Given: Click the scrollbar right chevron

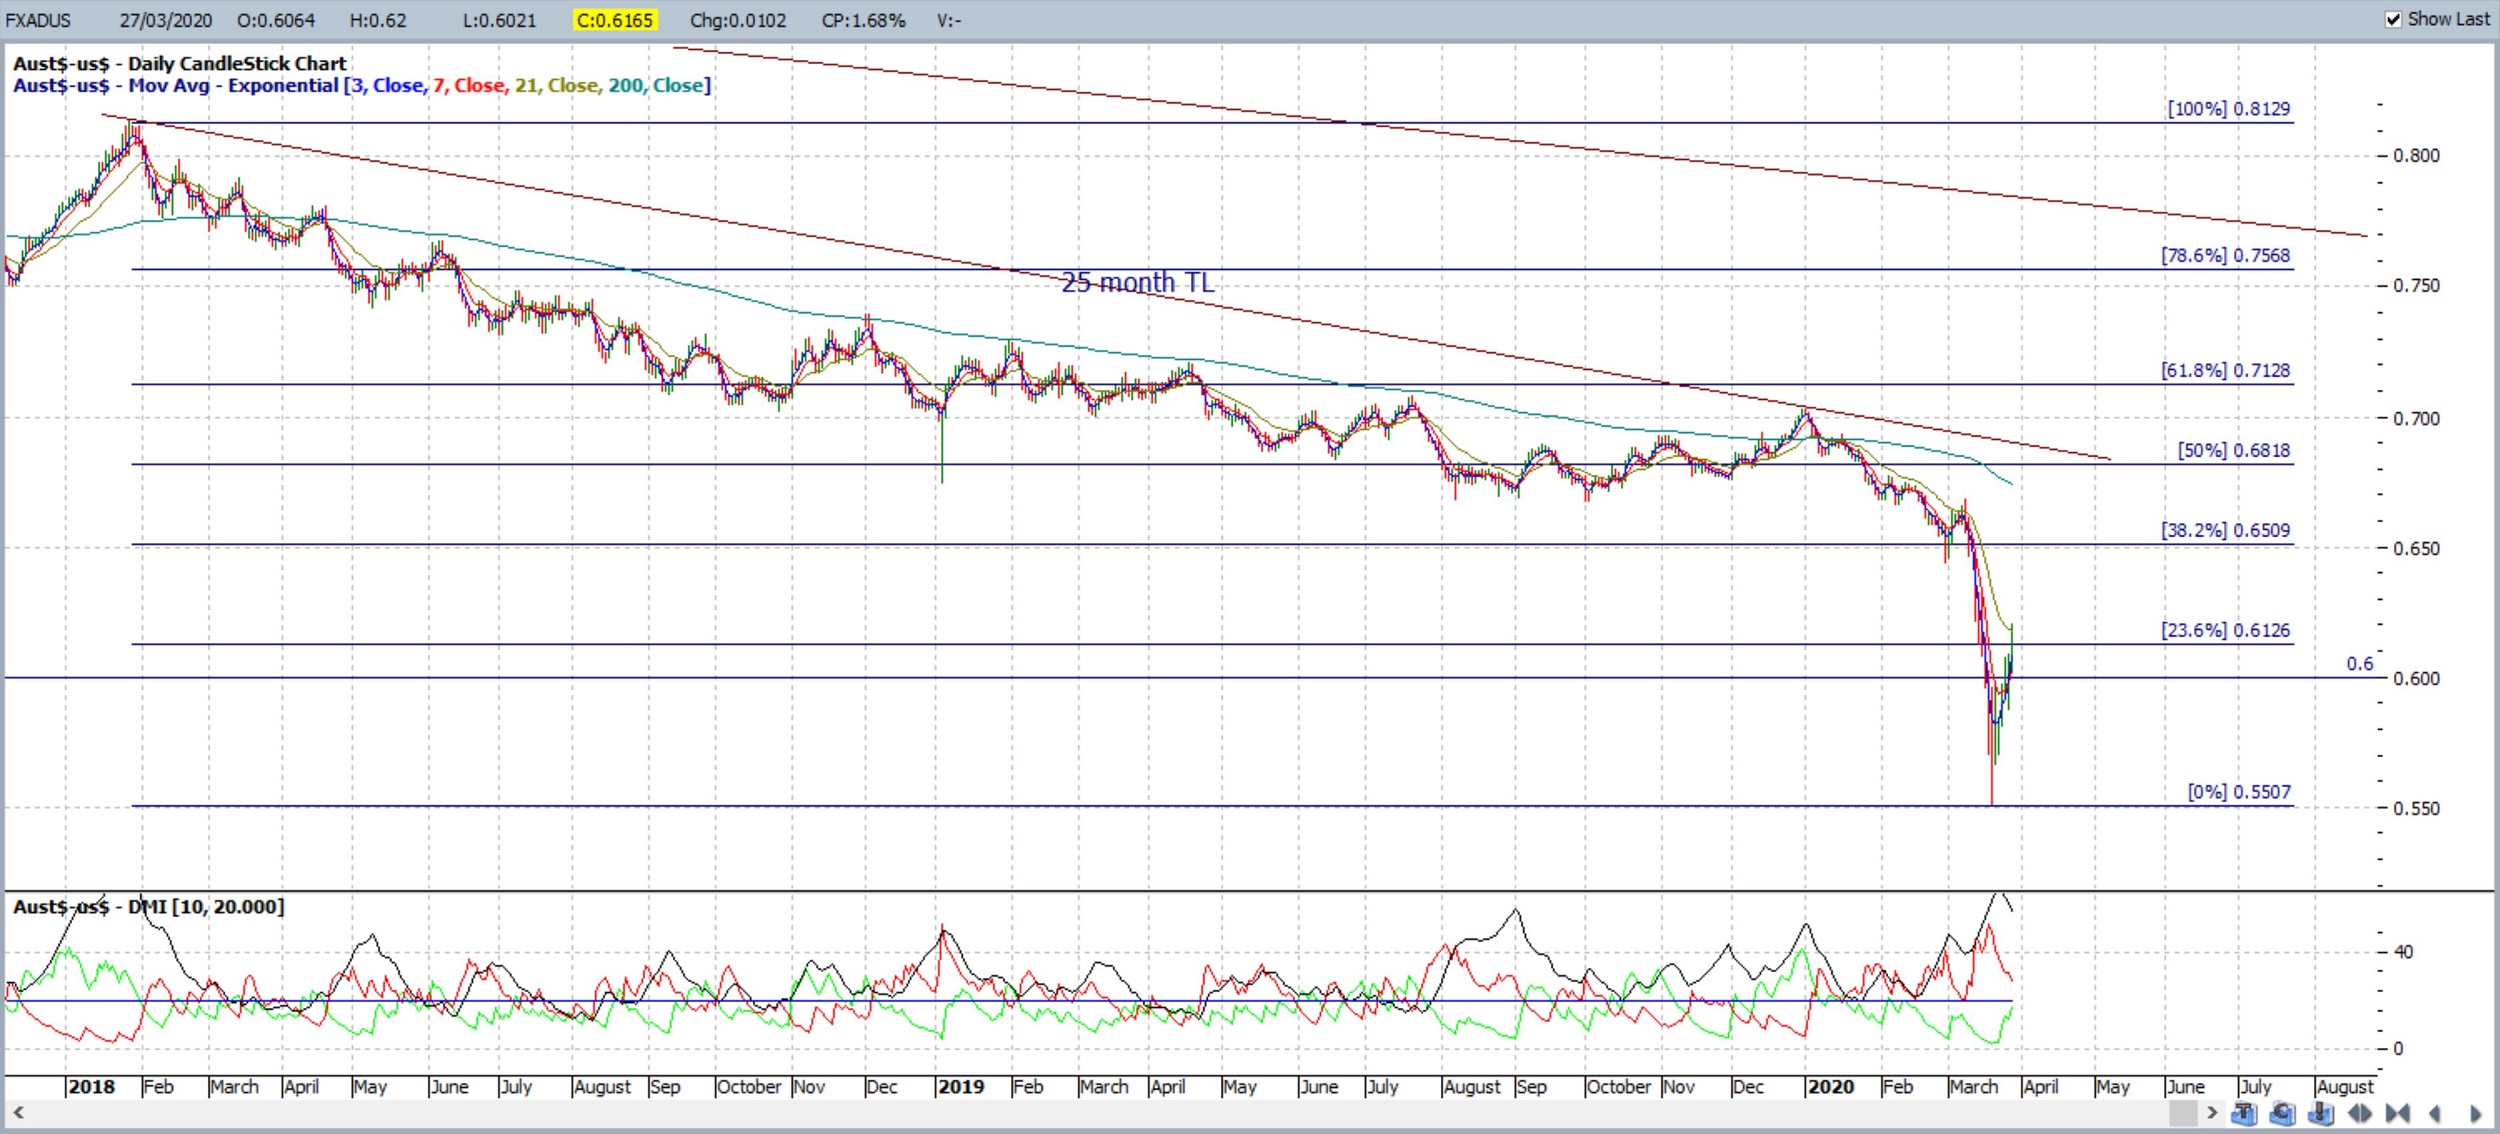Looking at the screenshot, I should (x=2212, y=1112).
